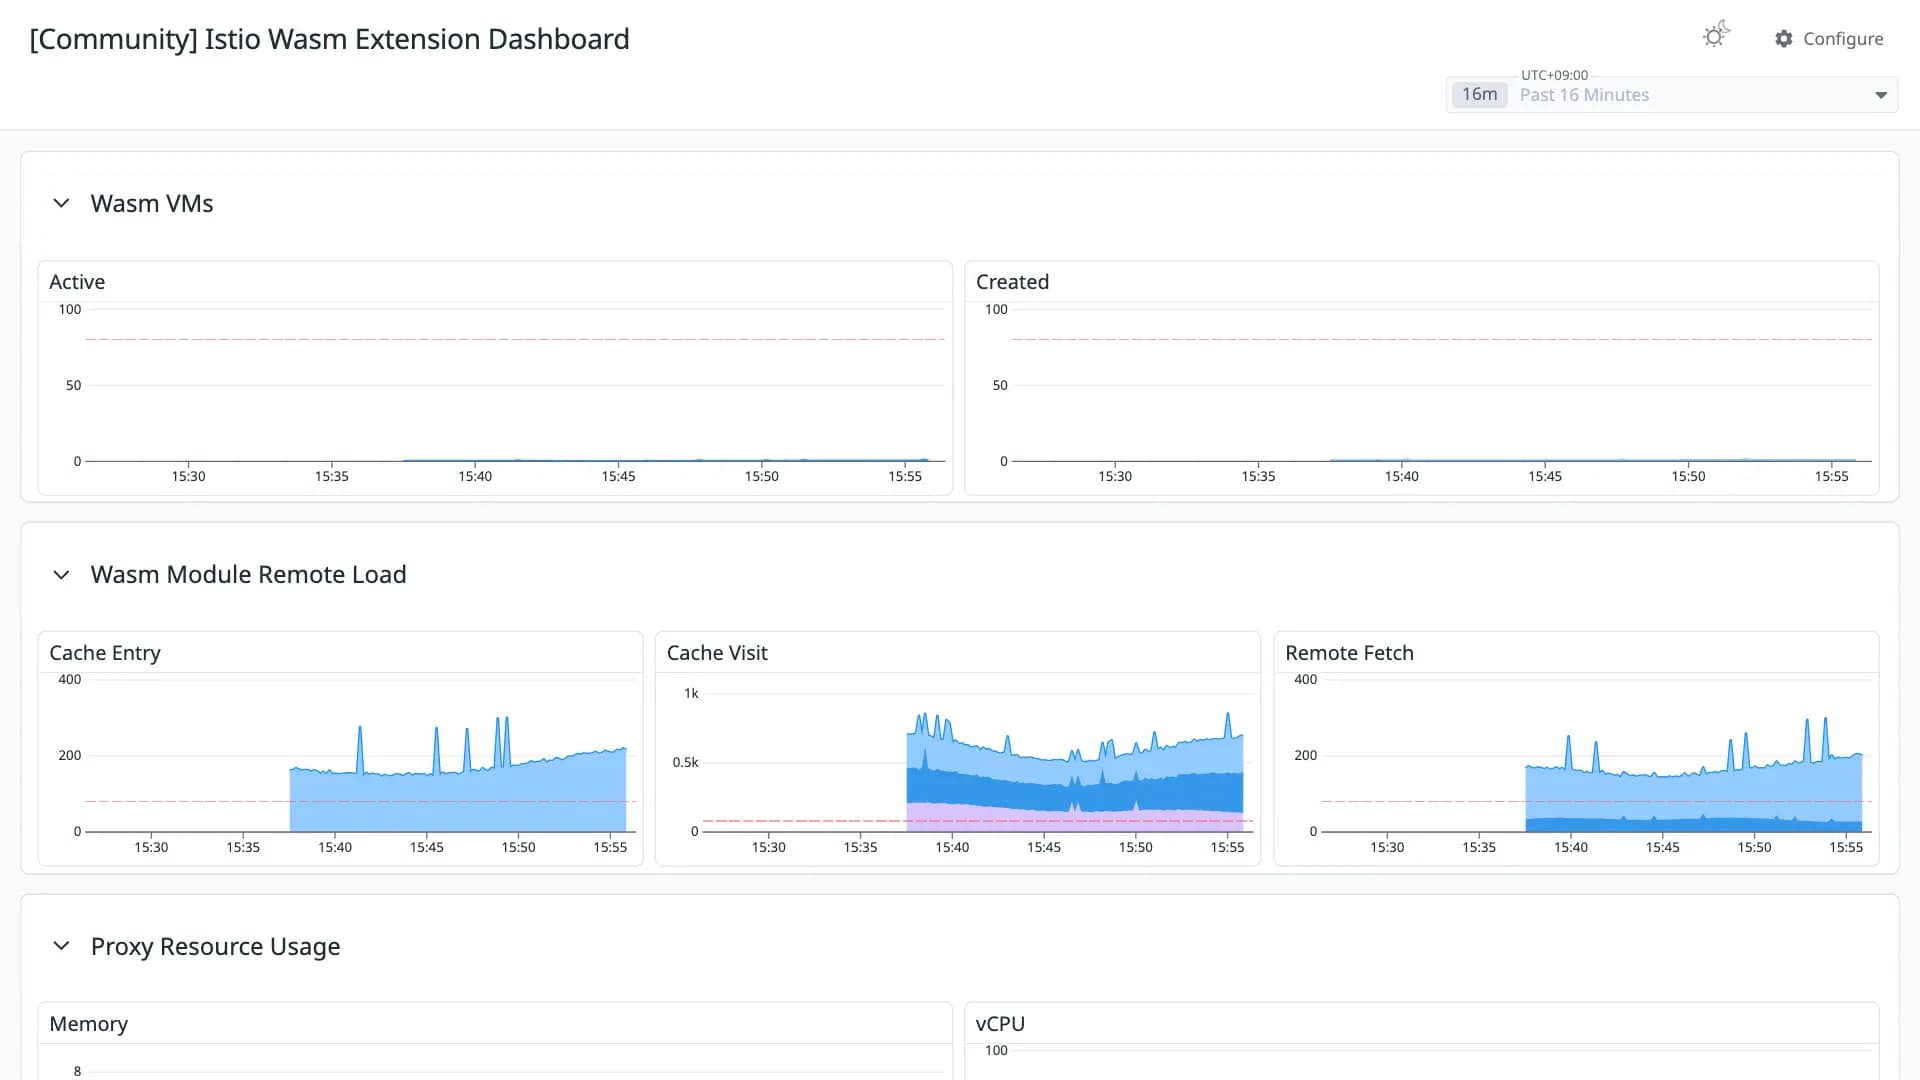The height and width of the screenshot is (1080, 1920).
Task: Select the Memory widget title
Action: coord(89,1024)
